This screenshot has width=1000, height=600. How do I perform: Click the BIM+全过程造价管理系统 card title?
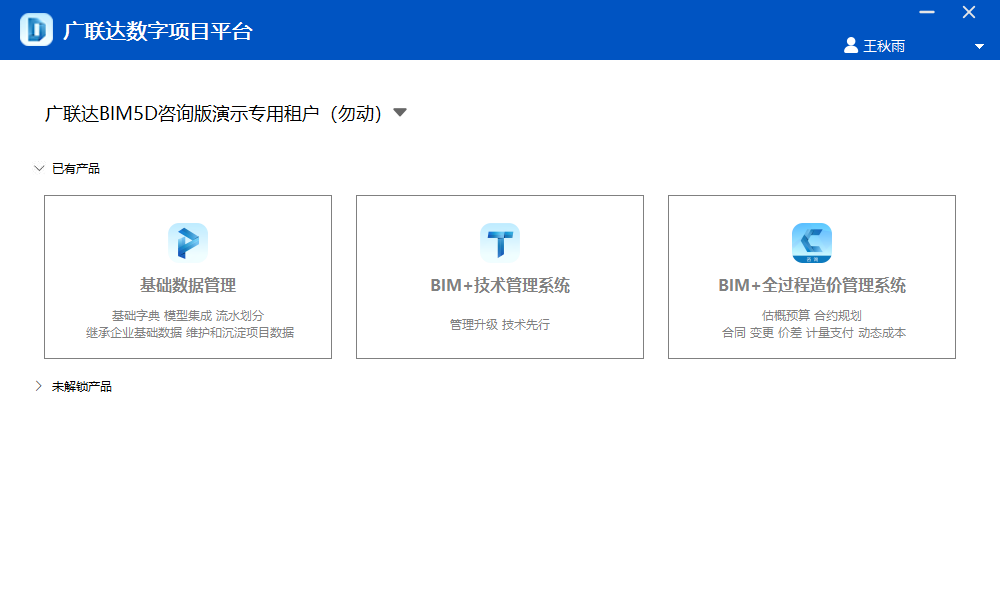[811, 285]
